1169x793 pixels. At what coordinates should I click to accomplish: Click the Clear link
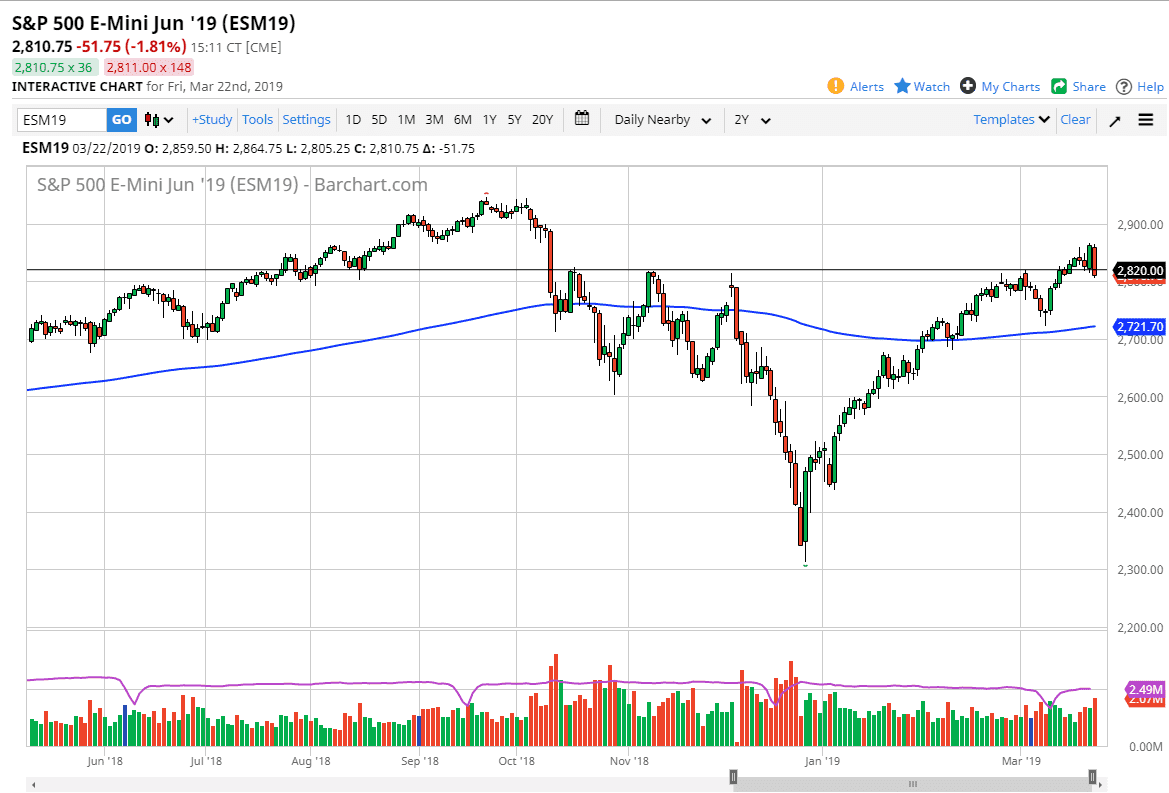[x=1075, y=119]
